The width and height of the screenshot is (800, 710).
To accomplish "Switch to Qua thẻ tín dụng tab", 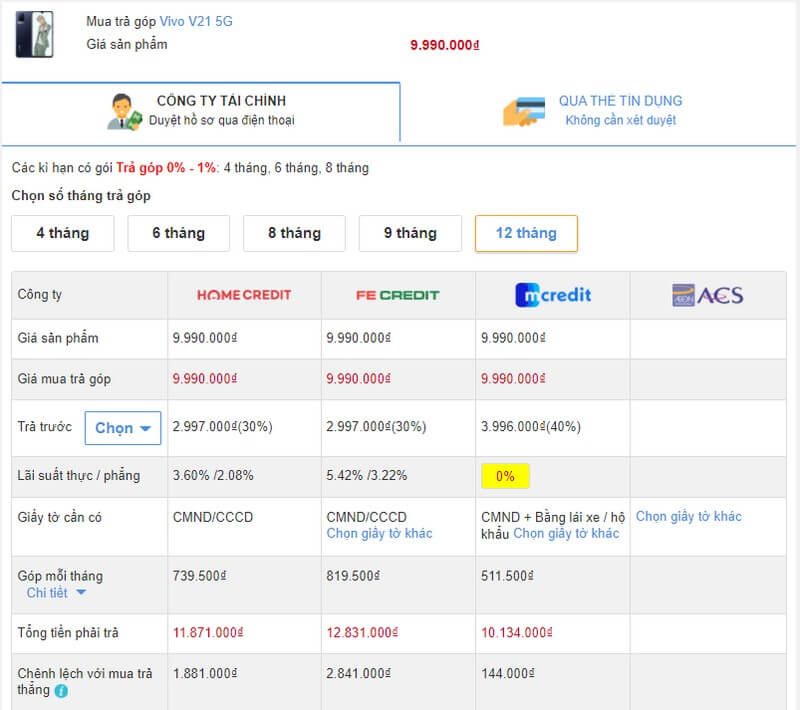I will pyautogui.click(x=599, y=111).
